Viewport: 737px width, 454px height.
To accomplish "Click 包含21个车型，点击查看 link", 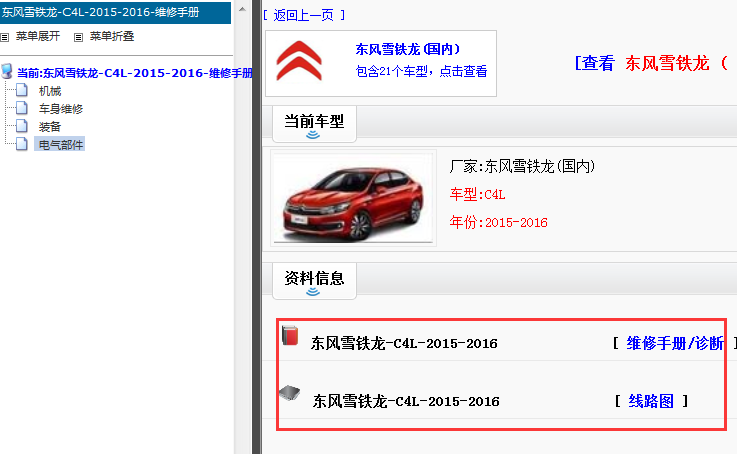I will coord(421,71).
